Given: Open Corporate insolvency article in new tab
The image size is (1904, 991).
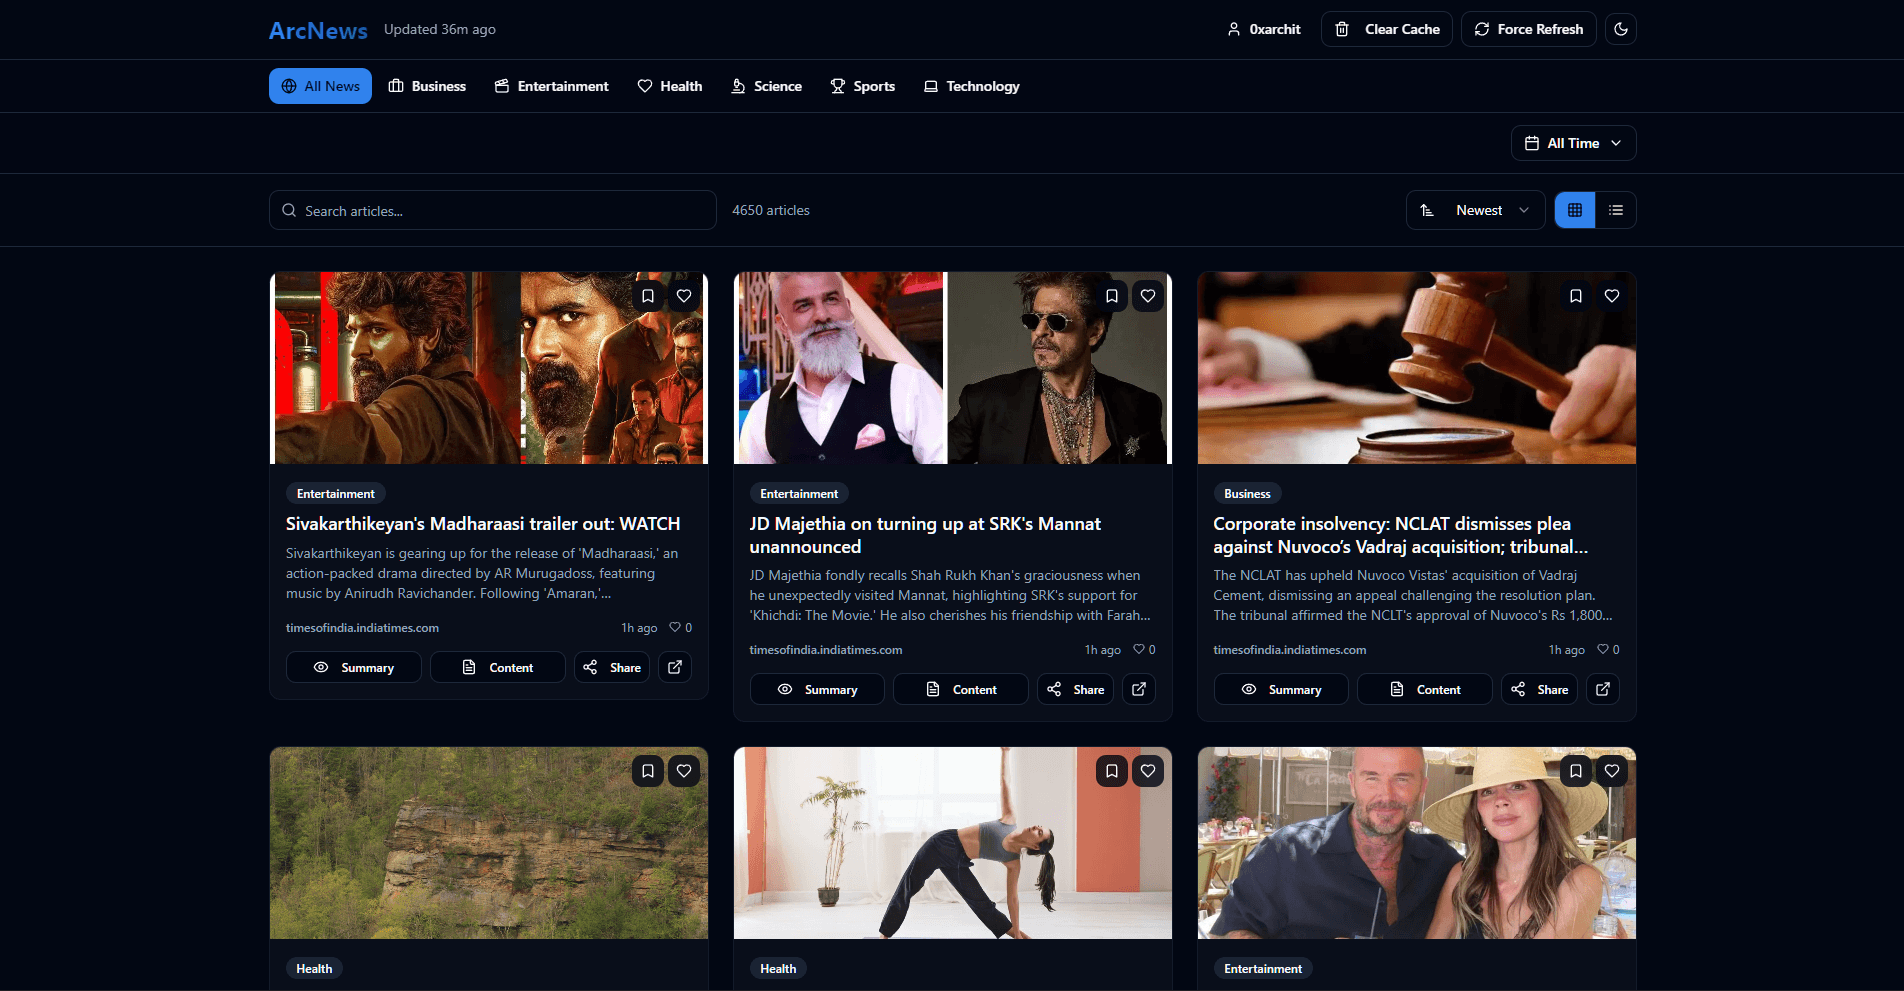Looking at the screenshot, I should [x=1603, y=689].
